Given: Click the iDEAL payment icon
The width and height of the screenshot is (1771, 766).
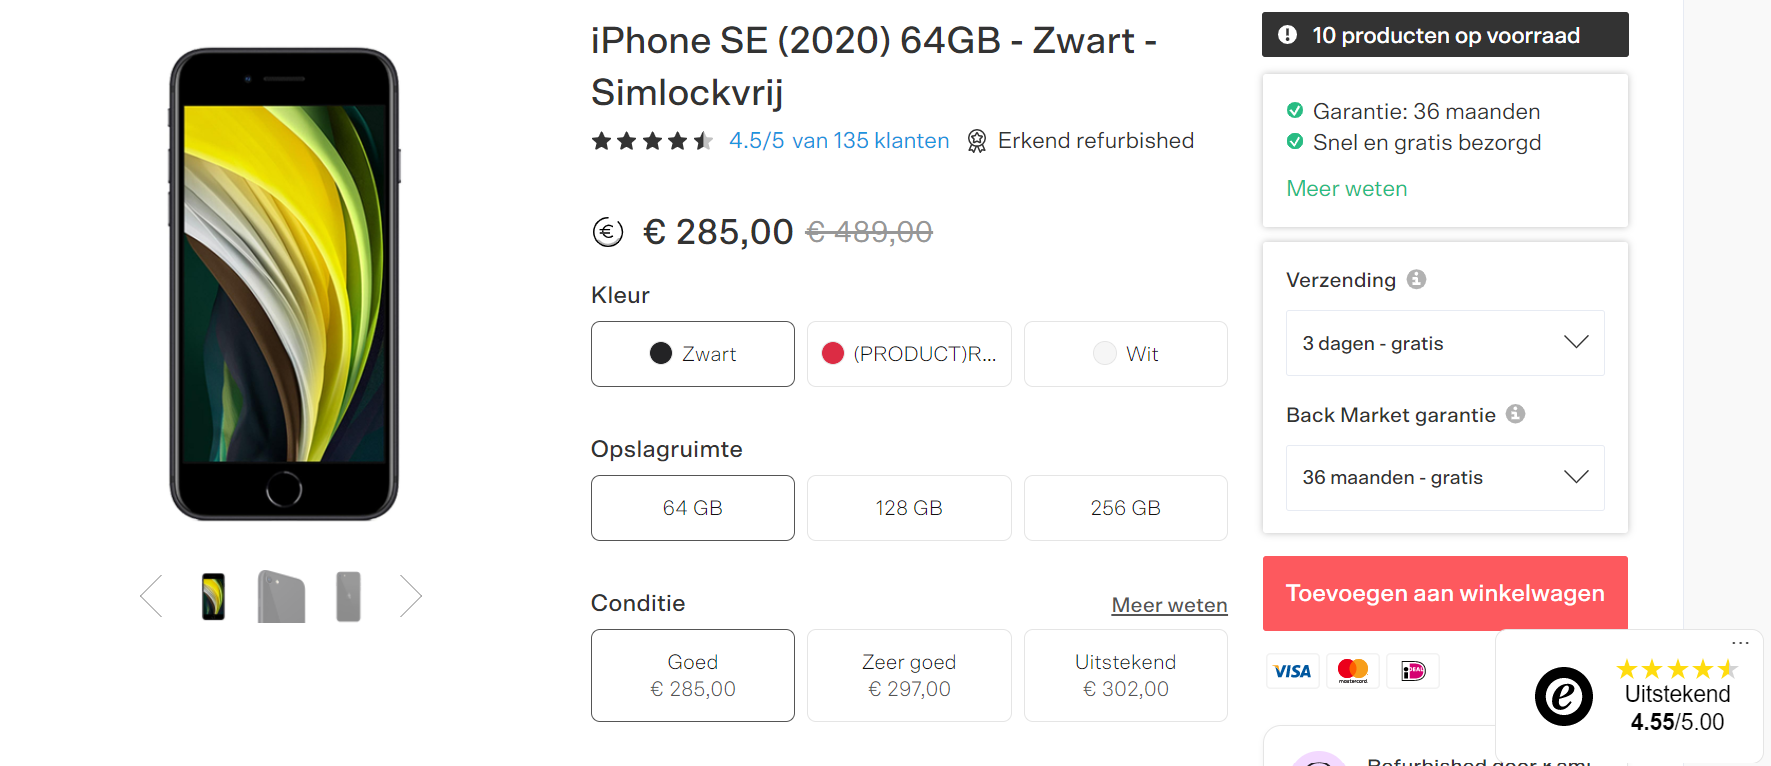Looking at the screenshot, I should click(1413, 671).
